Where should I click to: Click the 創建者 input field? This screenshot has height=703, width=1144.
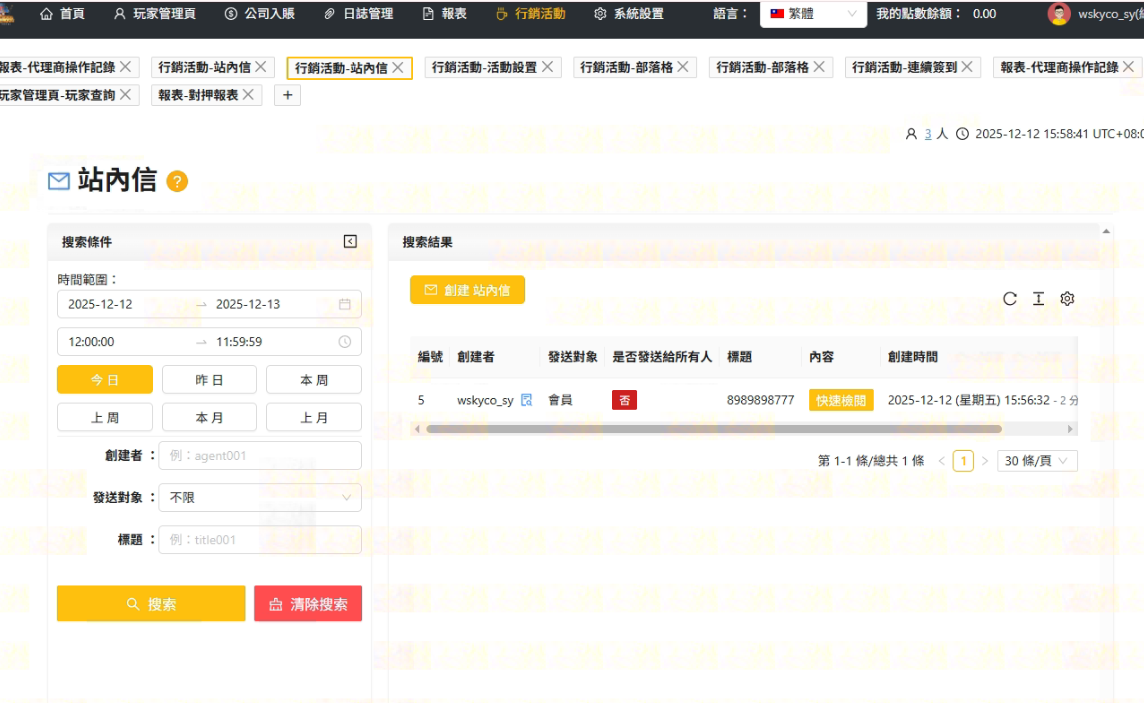259,455
